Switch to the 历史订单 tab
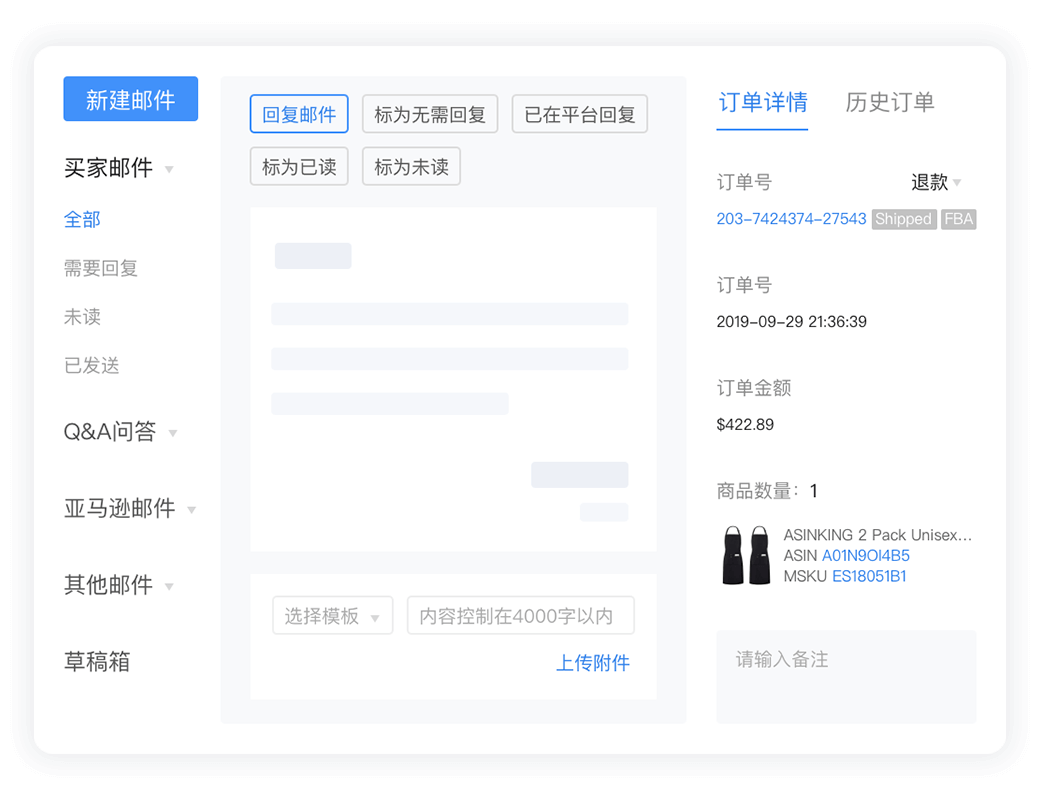 (x=889, y=101)
